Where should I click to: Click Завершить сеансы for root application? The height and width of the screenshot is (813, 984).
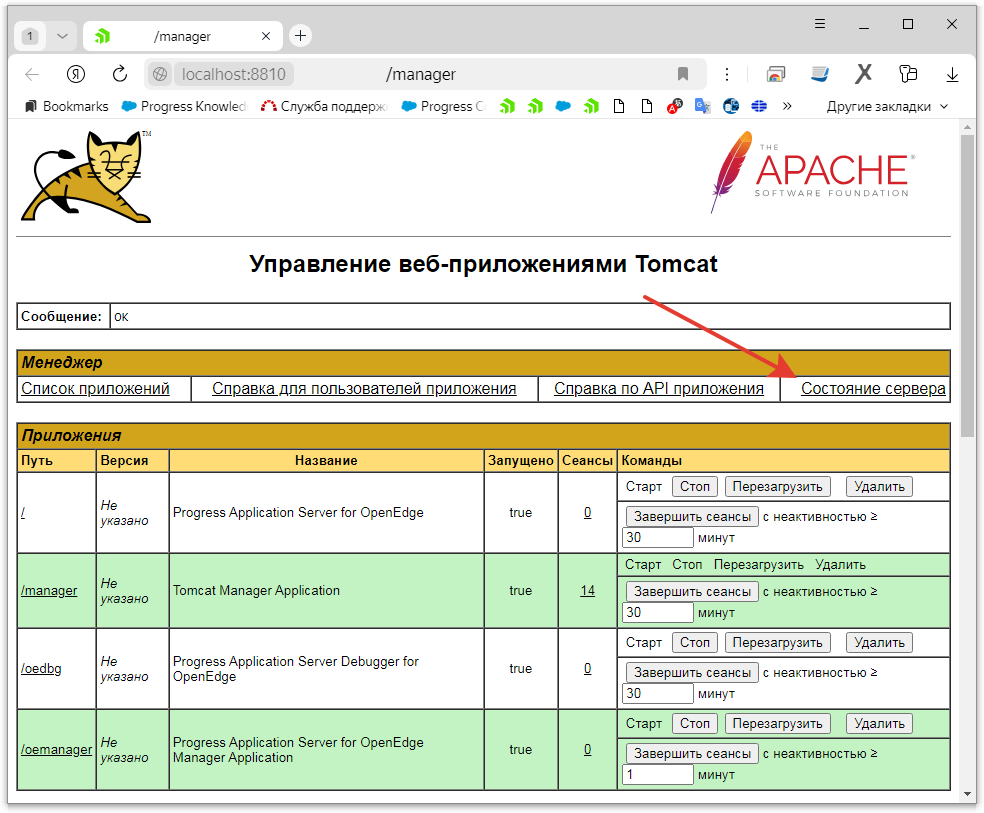click(x=692, y=516)
